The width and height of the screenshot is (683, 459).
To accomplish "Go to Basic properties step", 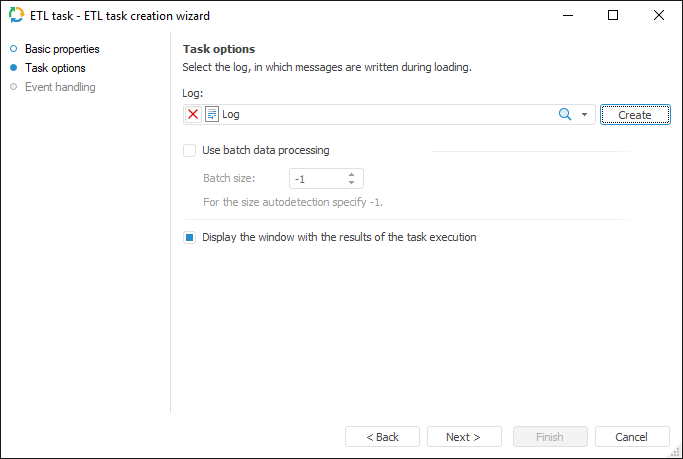I will tap(62, 49).
